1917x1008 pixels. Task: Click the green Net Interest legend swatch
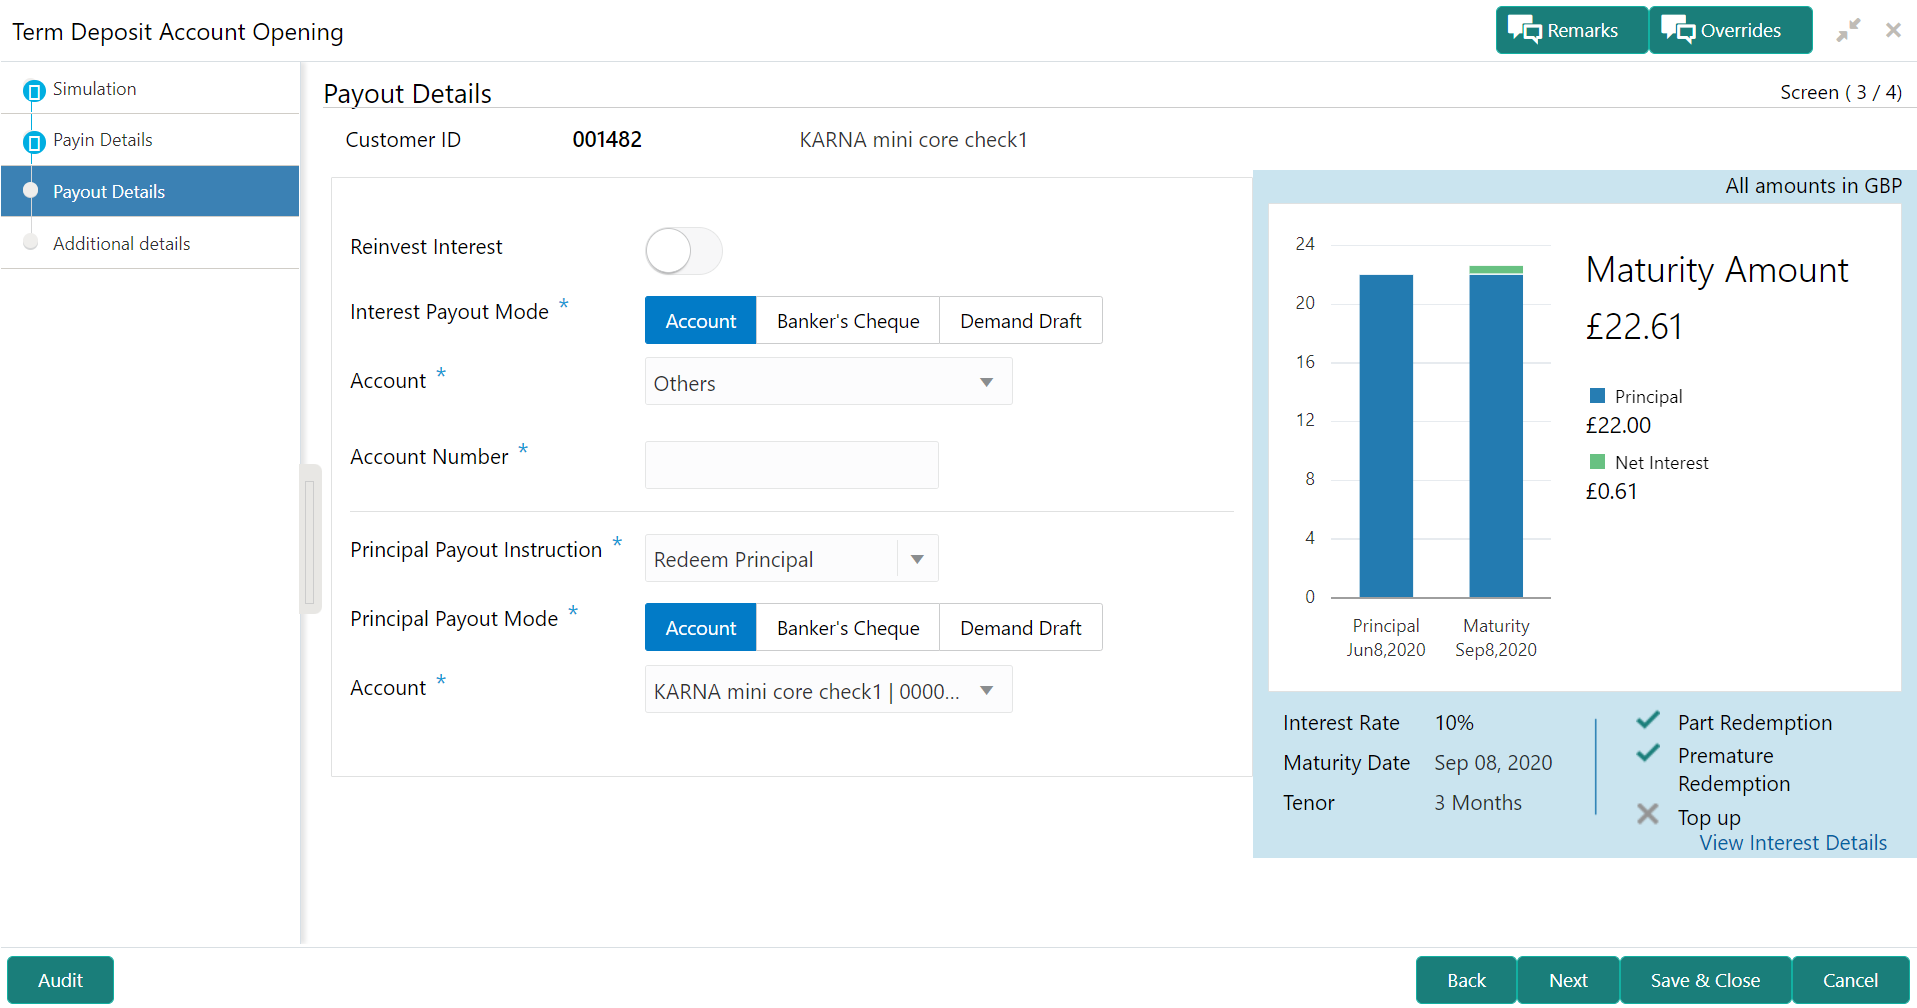click(x=1597, y=461)
